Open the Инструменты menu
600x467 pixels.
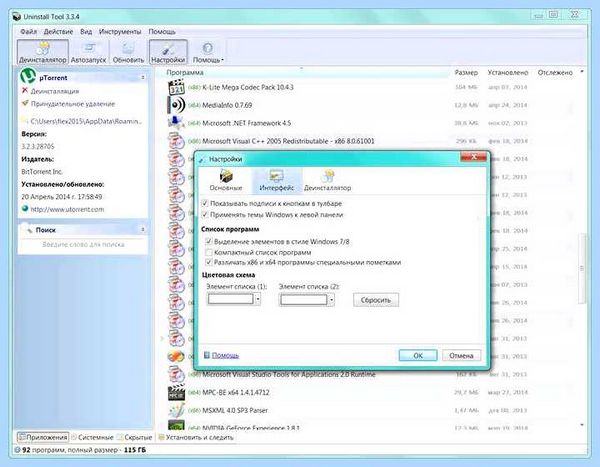(x=120, y=31)
